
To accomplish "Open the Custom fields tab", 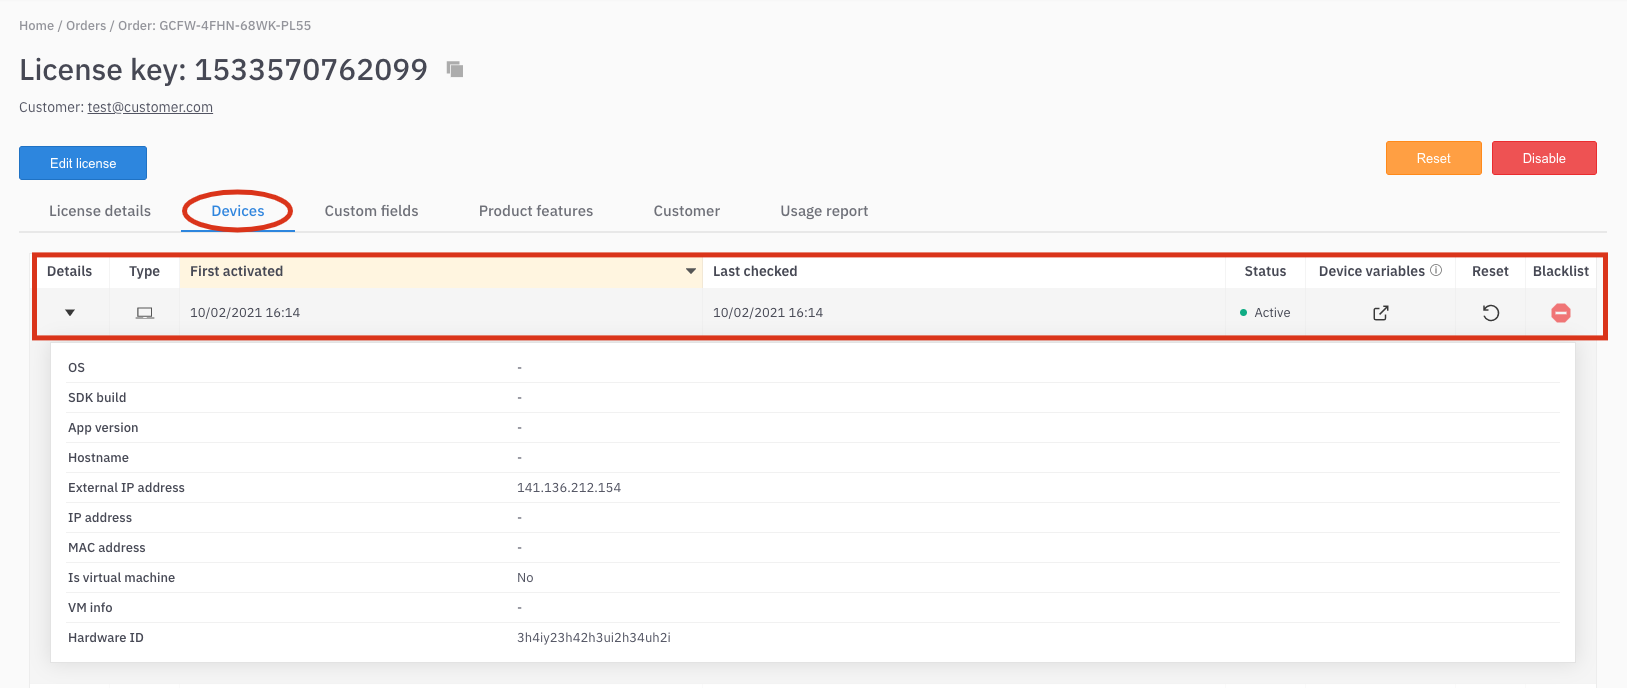I will [371, 211].
